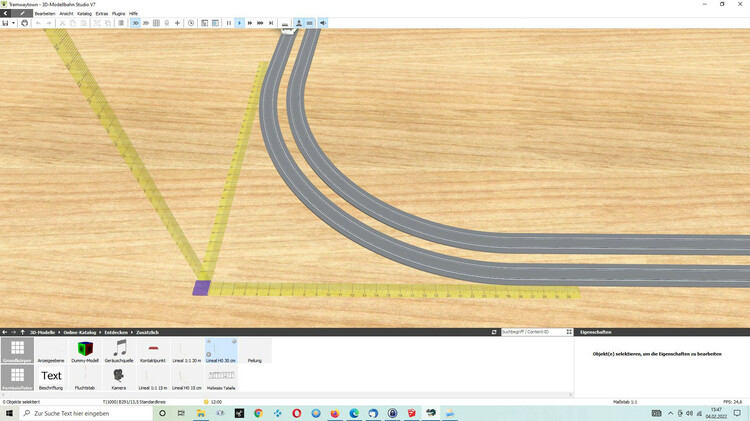Open Entdecken breadcrumb

tap(116, 332)
